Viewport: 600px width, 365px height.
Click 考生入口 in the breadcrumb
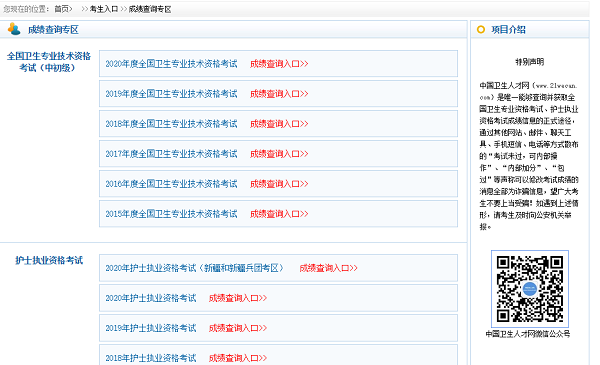click(x=104, y=9)
